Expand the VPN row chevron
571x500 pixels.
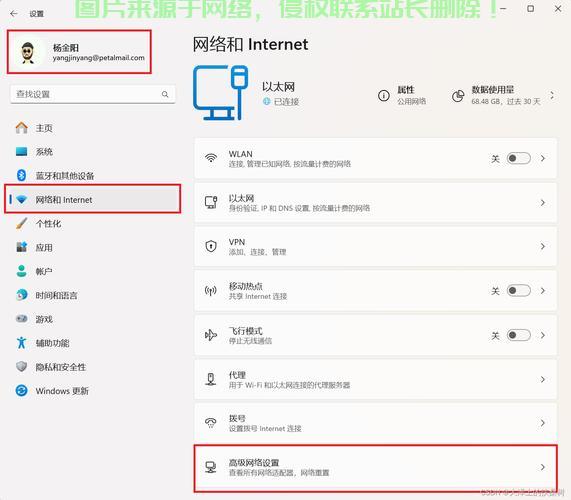point(543,247)
